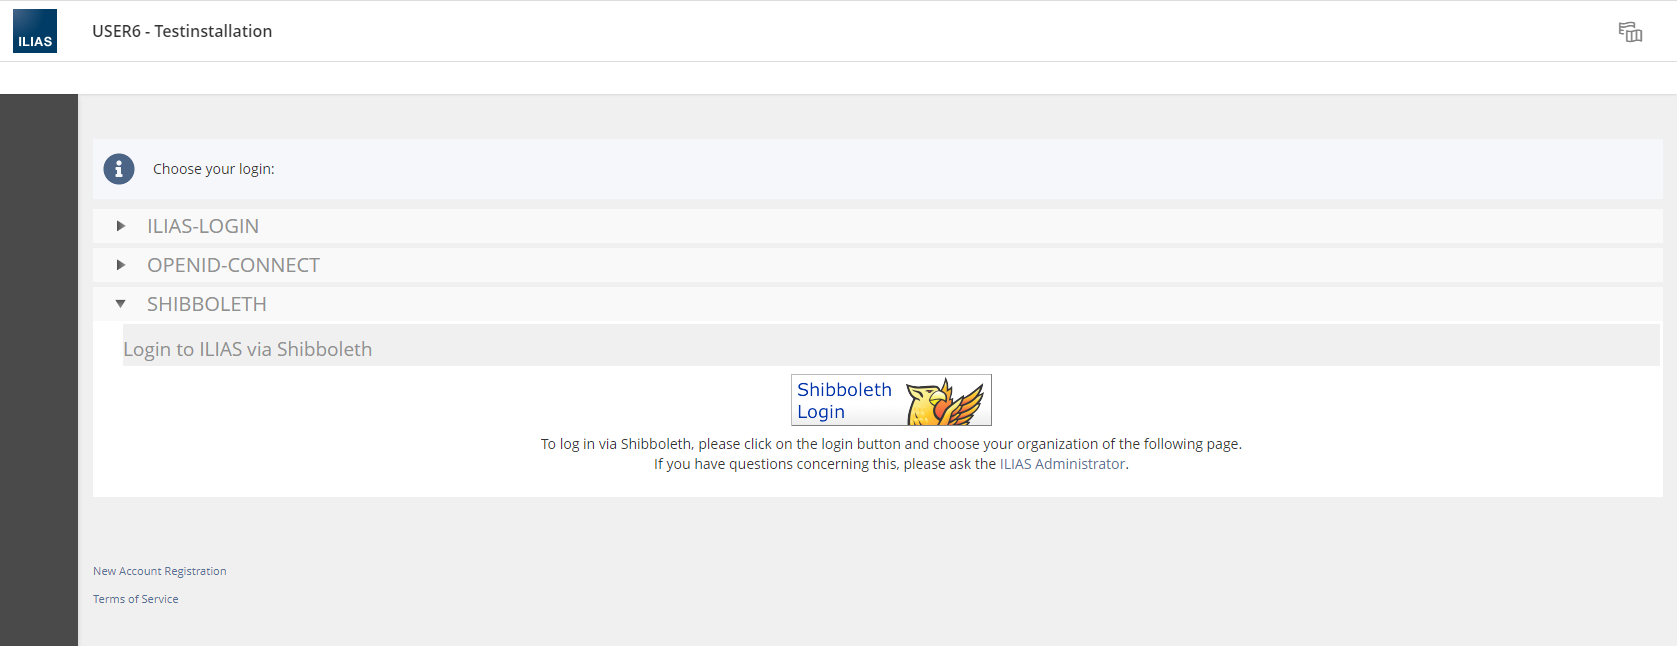Screen dimensions: 1677x646
Task: Click the USER6 - Testinstallation title
Action: click(x=182, y=31)
